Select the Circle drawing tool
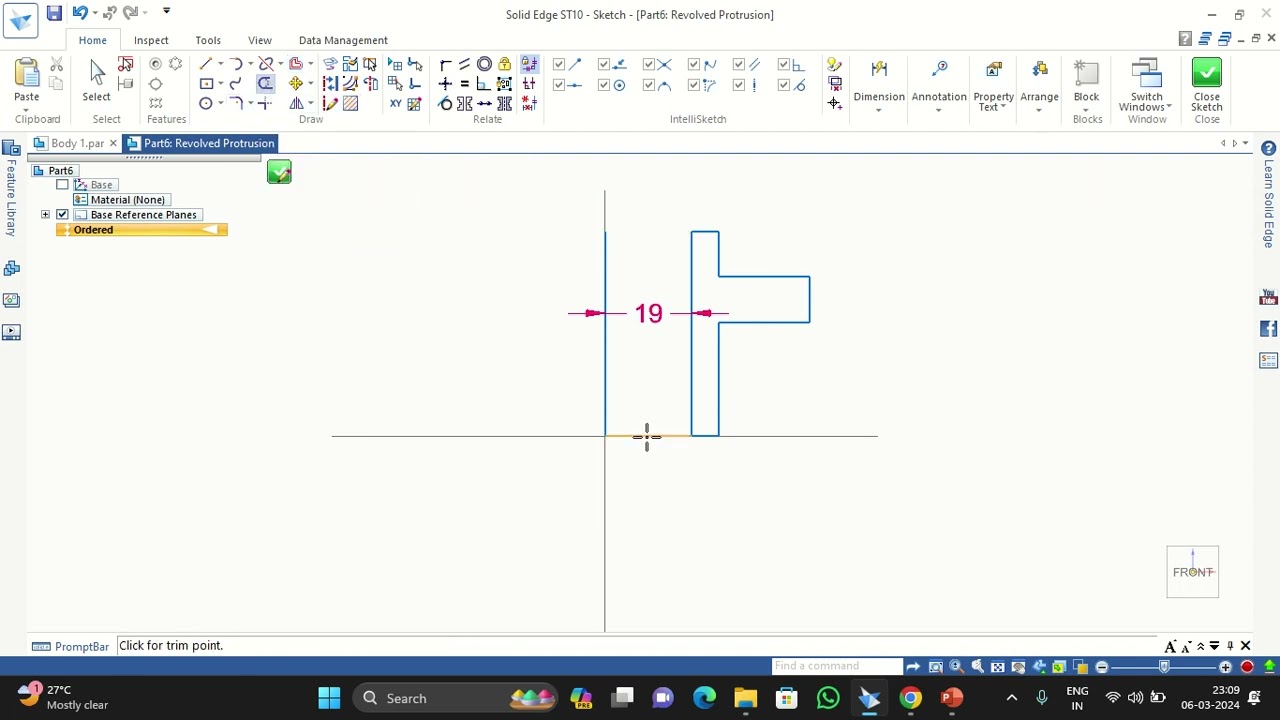 pyautogui.click(x=206, y=104)
